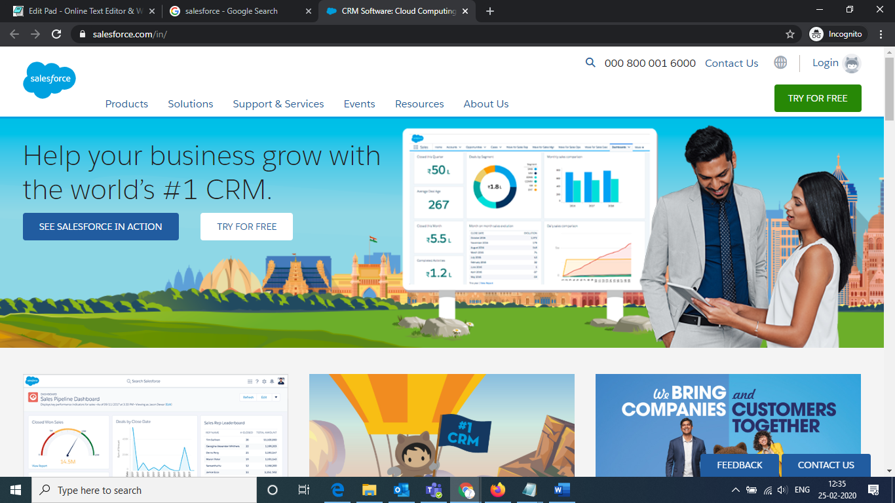Open the #1 CRM balloon thumbnail
The width and height of the screenshot is (895, 503).
[x=442, y=425]
